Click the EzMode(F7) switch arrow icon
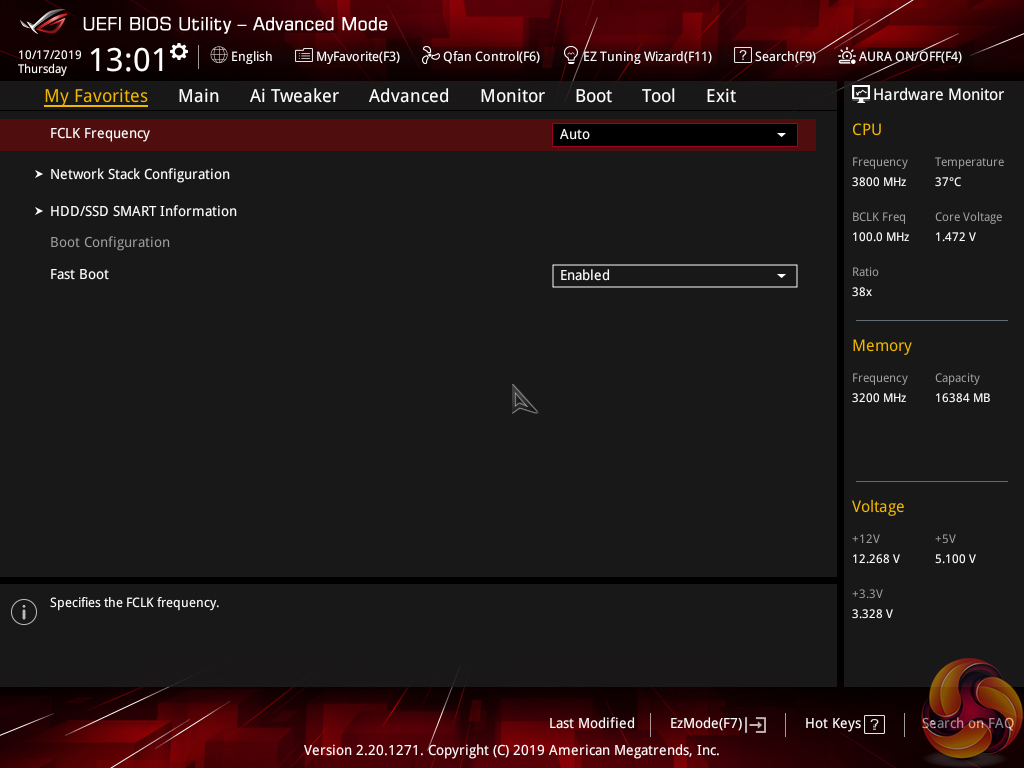This screenshot has width=1024, height=768. point(756,724)
